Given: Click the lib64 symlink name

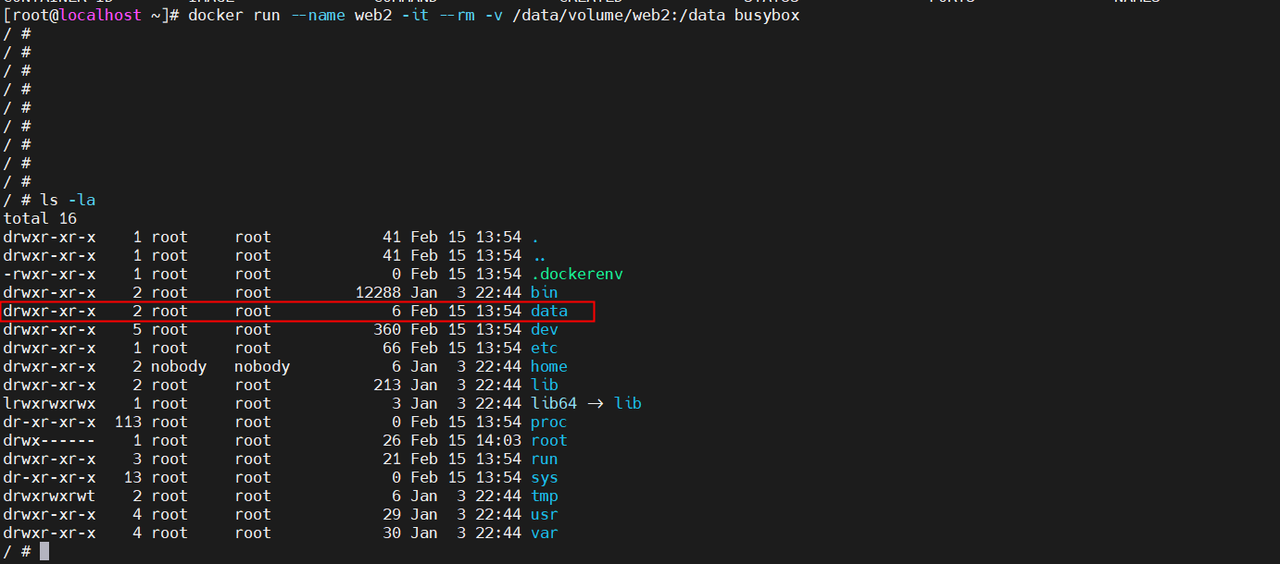Looking at the screenshot, I should pyautogui.click(x=553, y=404).
